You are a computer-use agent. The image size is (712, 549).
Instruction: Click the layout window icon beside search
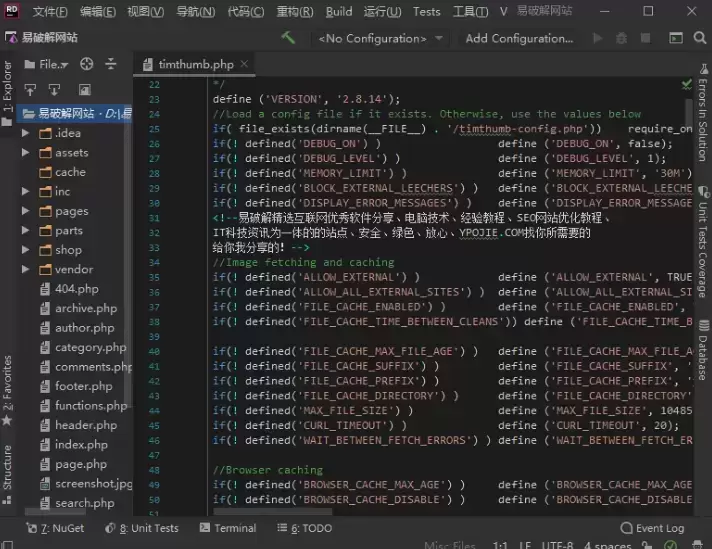(x=676, y=38)
